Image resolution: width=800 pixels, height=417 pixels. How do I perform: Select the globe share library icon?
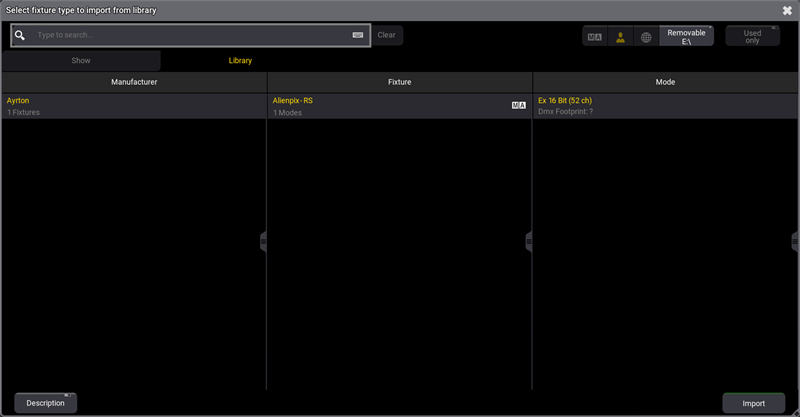click(x=646, y=36)
